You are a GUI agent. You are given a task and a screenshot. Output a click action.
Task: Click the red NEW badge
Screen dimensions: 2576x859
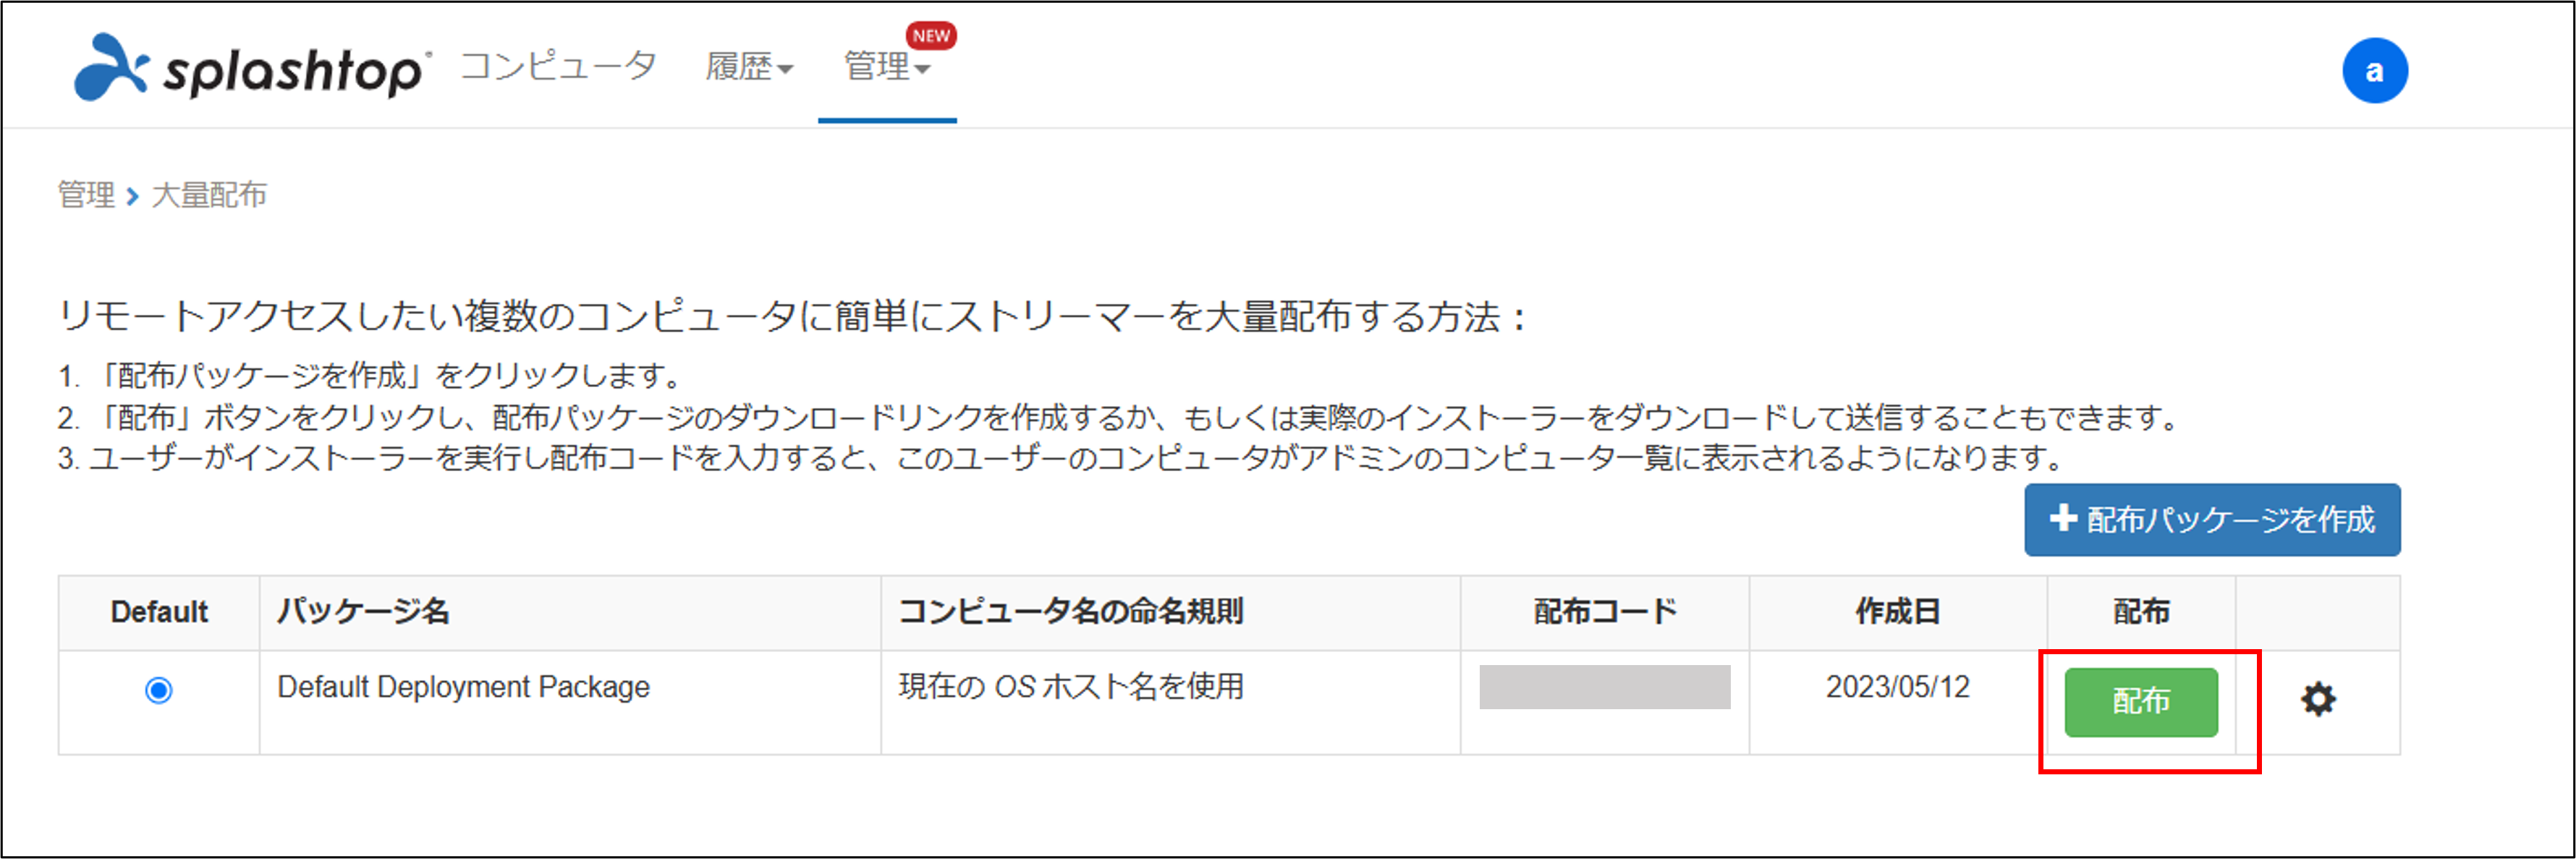[931, 35]
